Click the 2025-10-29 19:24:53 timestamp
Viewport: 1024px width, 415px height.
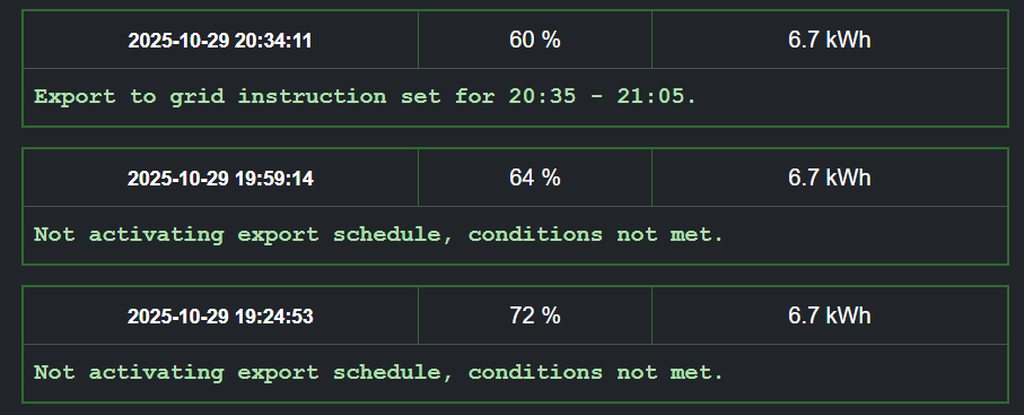click(220, 317)
